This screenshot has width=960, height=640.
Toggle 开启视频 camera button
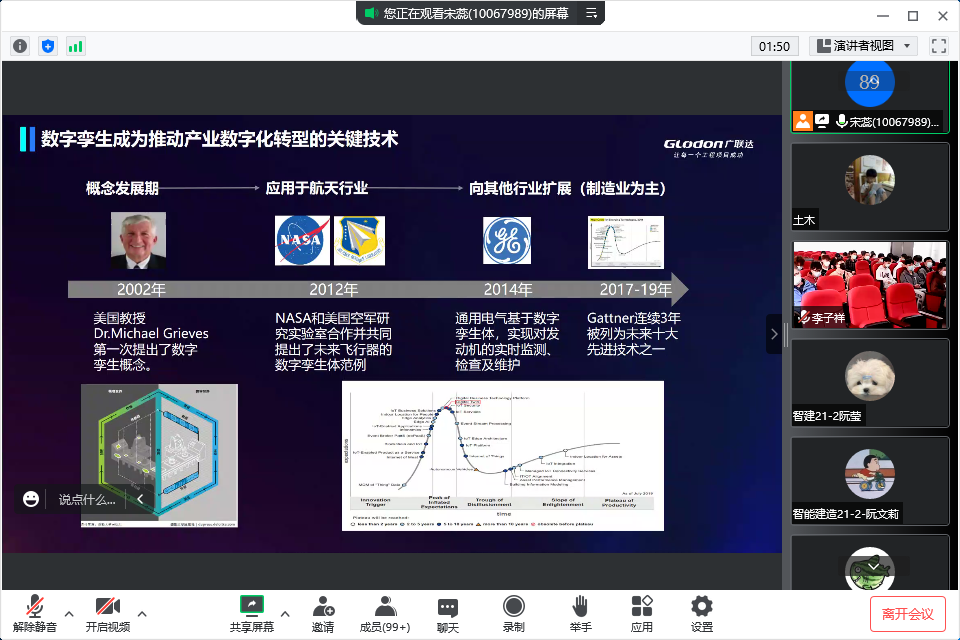[107, 613]
